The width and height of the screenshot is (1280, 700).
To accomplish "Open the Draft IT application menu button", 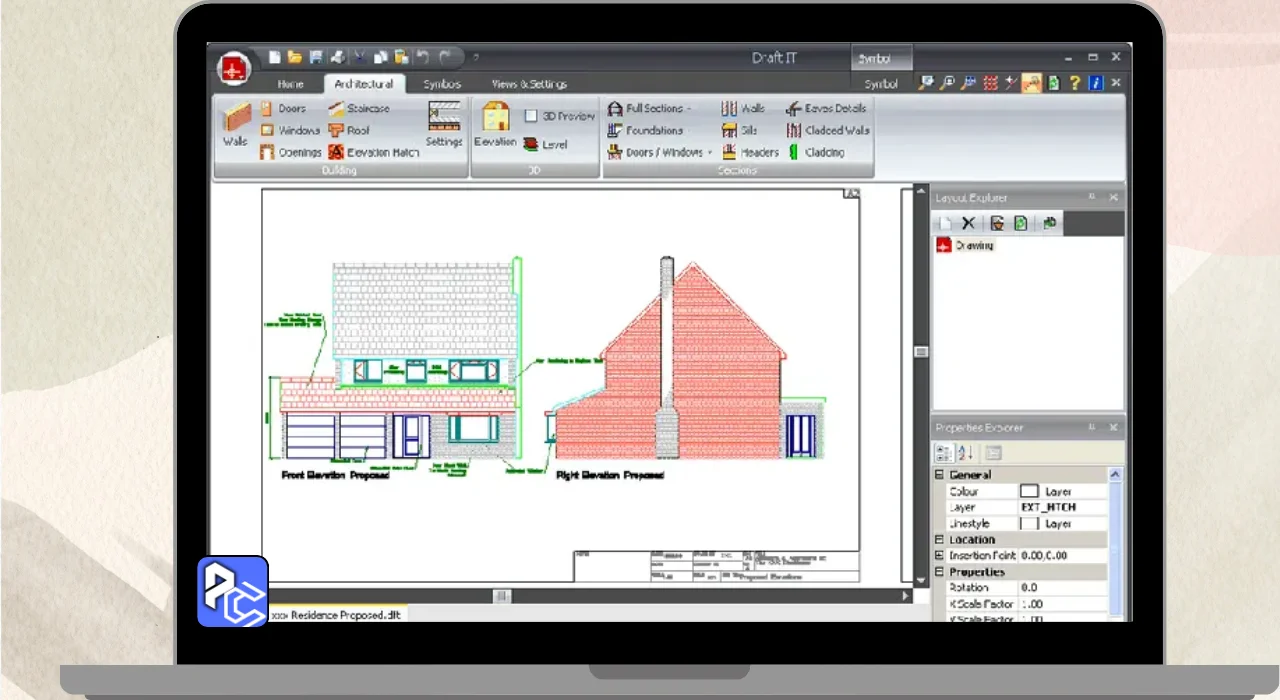I will point(234,69).
